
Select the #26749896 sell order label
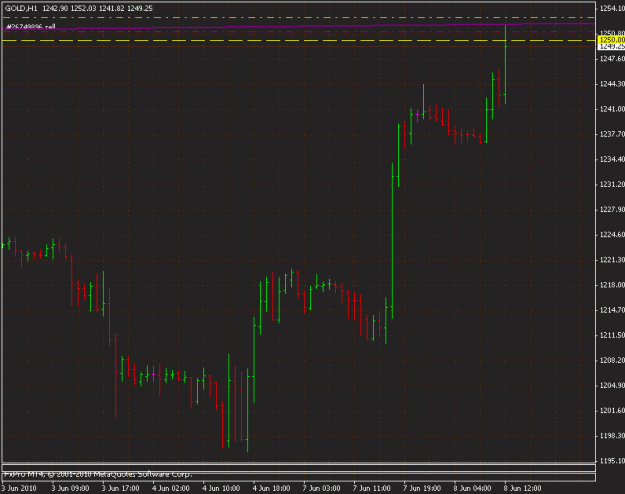pos(31,27)
